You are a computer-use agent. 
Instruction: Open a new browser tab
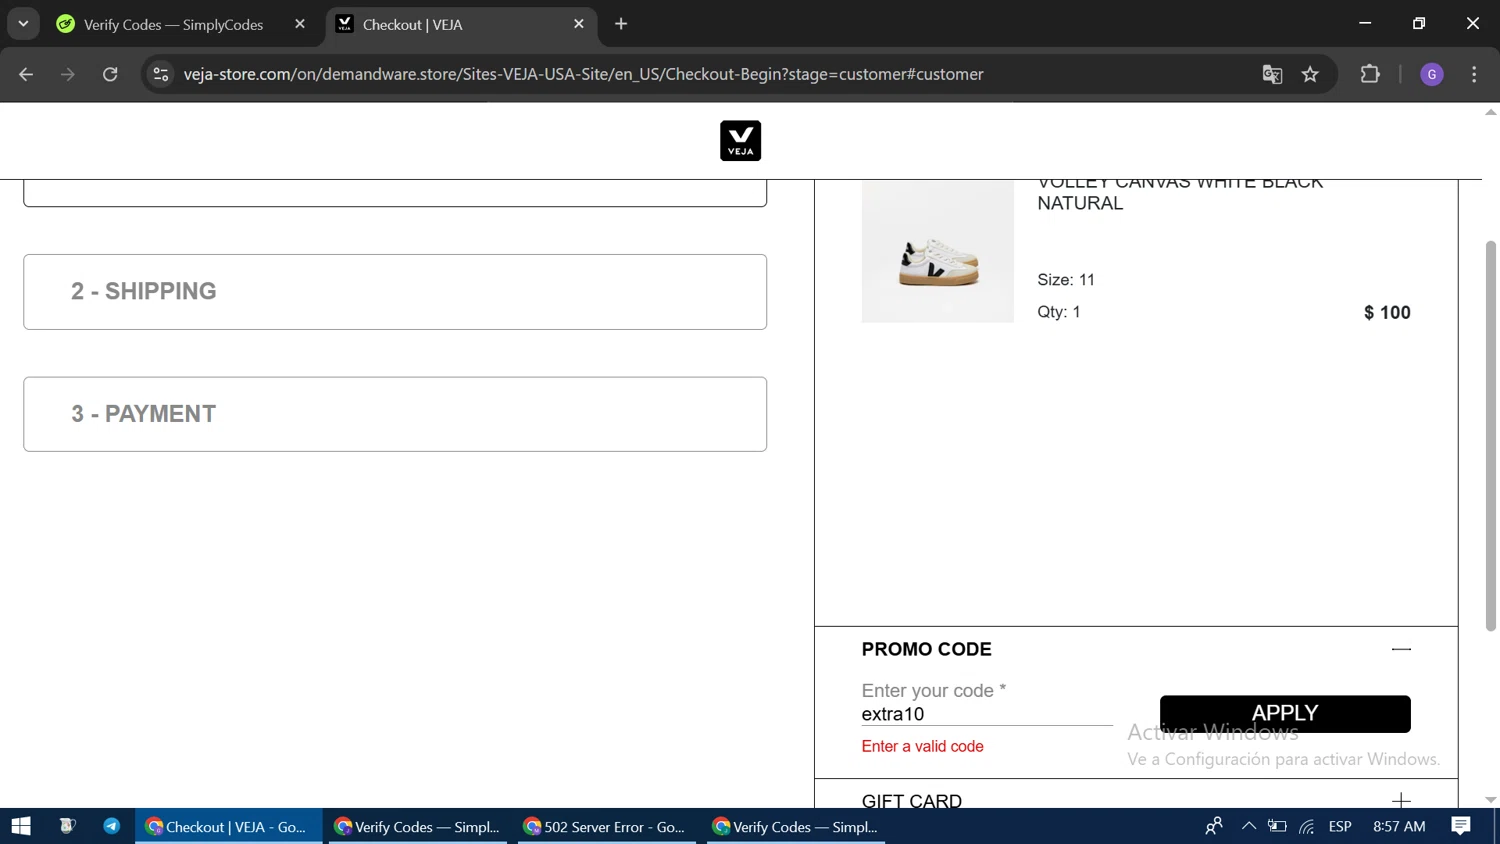[621, 24]
